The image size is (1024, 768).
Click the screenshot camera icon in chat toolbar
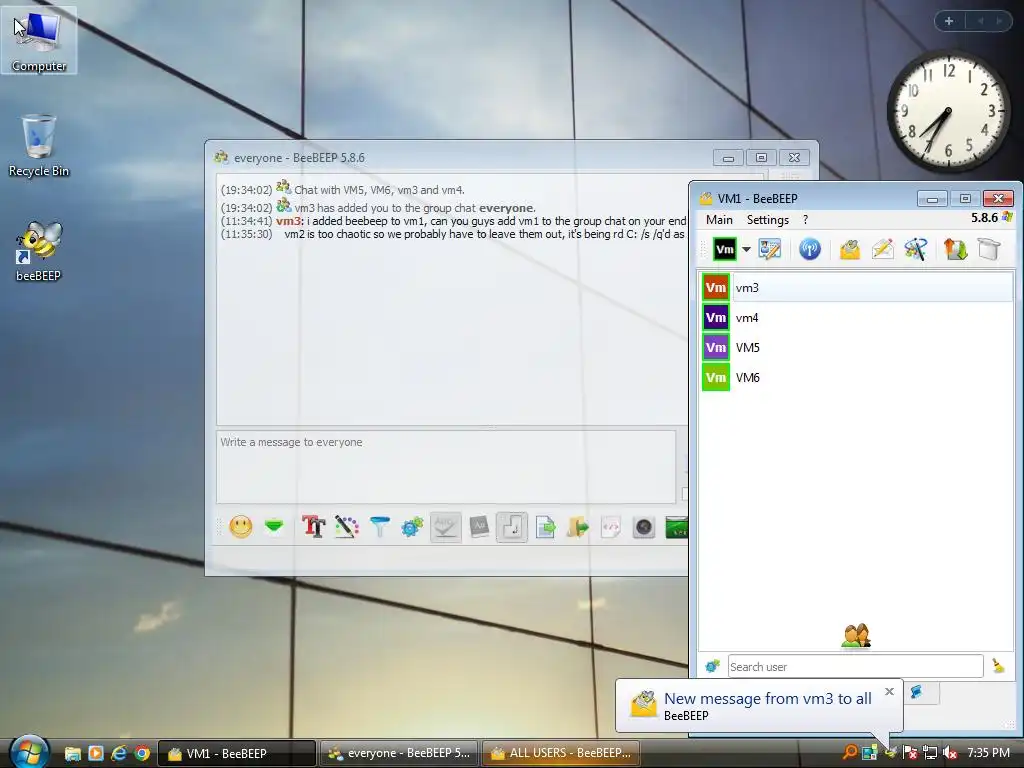tap(644, 526)
